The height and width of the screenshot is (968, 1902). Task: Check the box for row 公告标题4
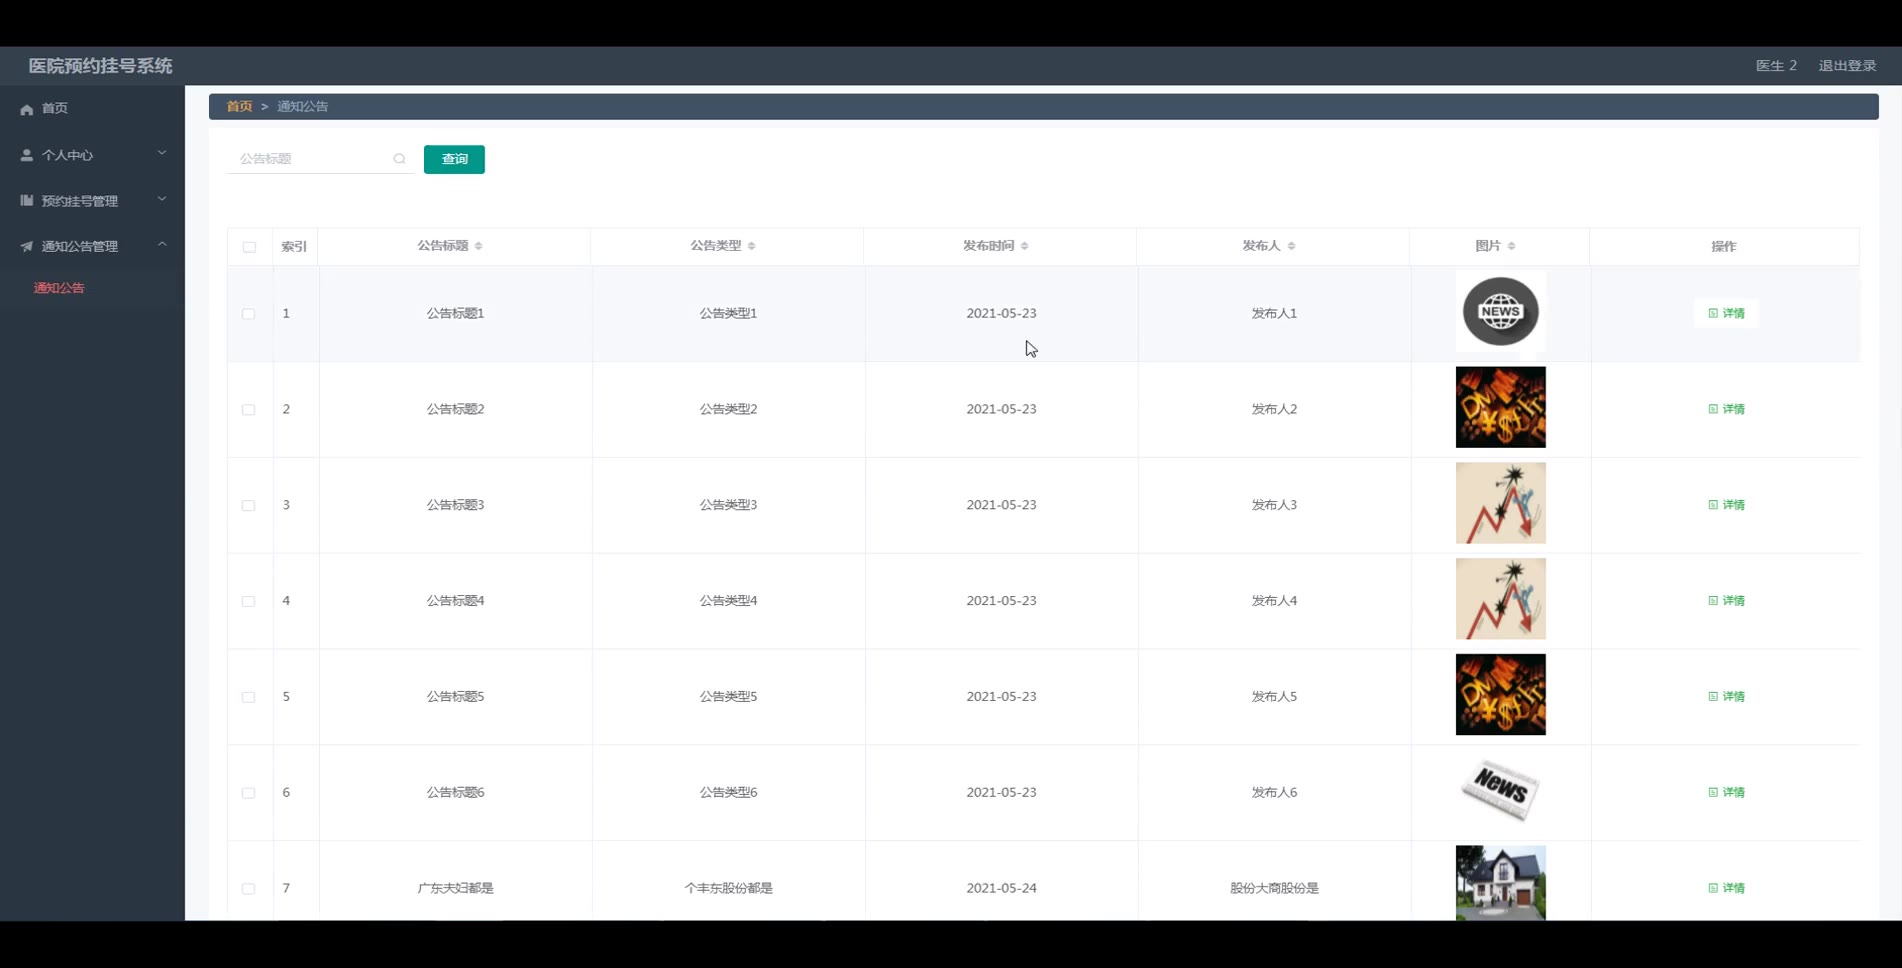pyautogui.click(x=248, y=602)
